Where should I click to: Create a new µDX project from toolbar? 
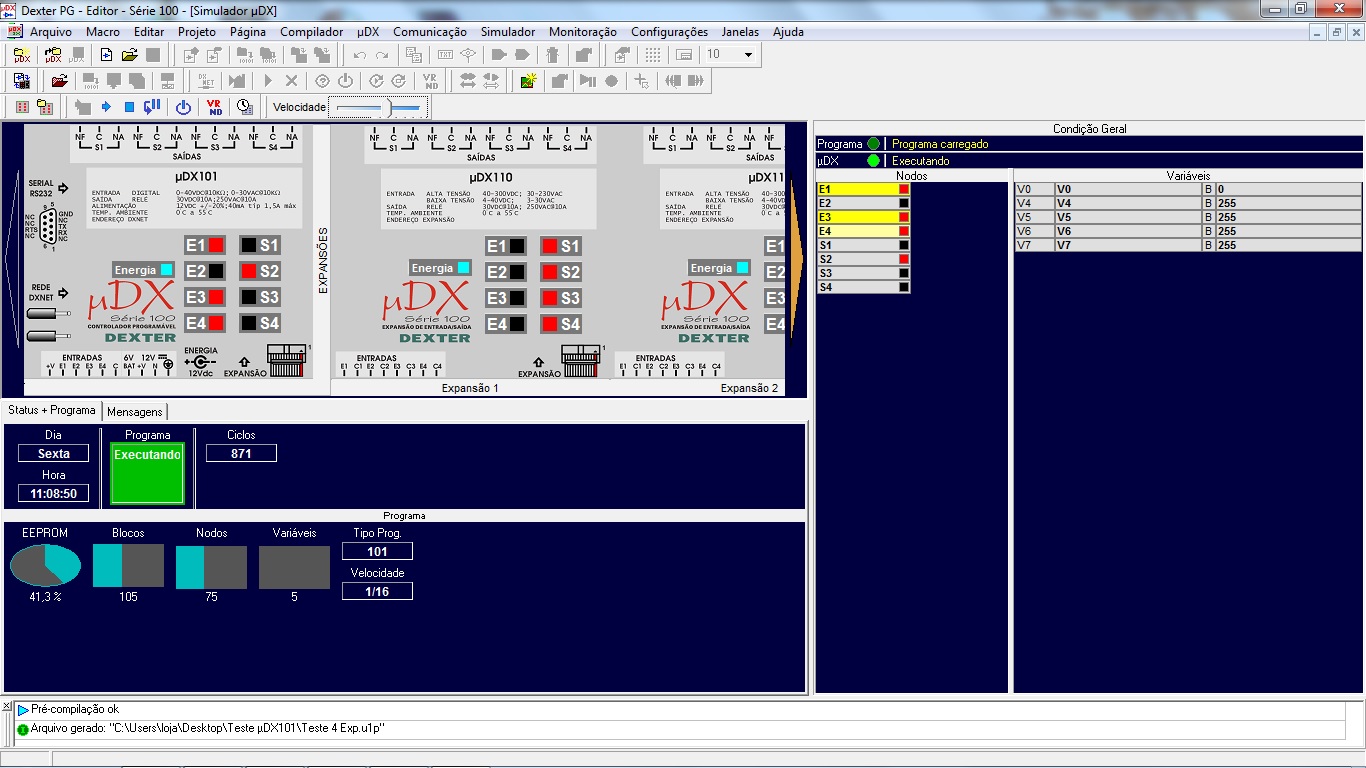[22, 55]
